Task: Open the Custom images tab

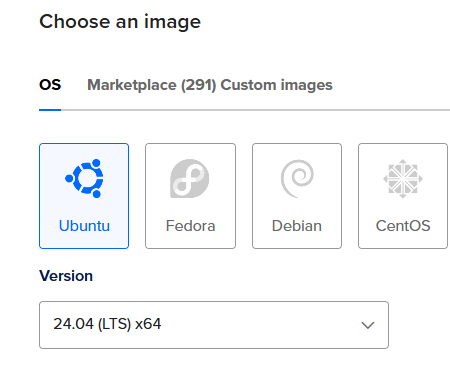Action: click(x=276, y=85)
